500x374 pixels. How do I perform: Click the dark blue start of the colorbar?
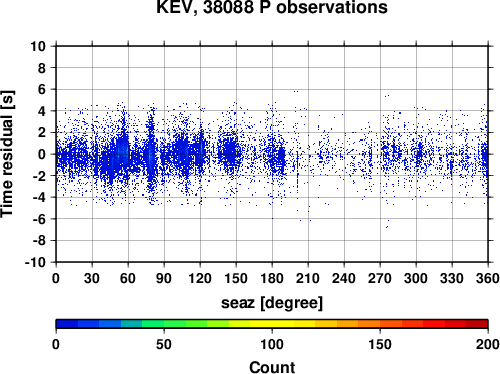(67, 324)
